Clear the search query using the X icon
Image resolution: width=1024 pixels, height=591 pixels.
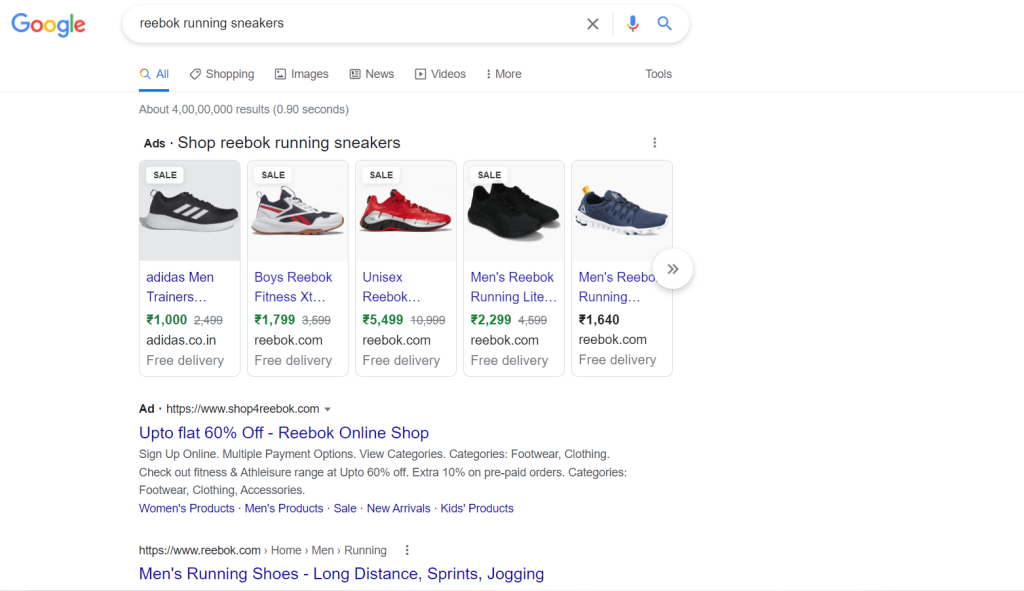(592, 23)
